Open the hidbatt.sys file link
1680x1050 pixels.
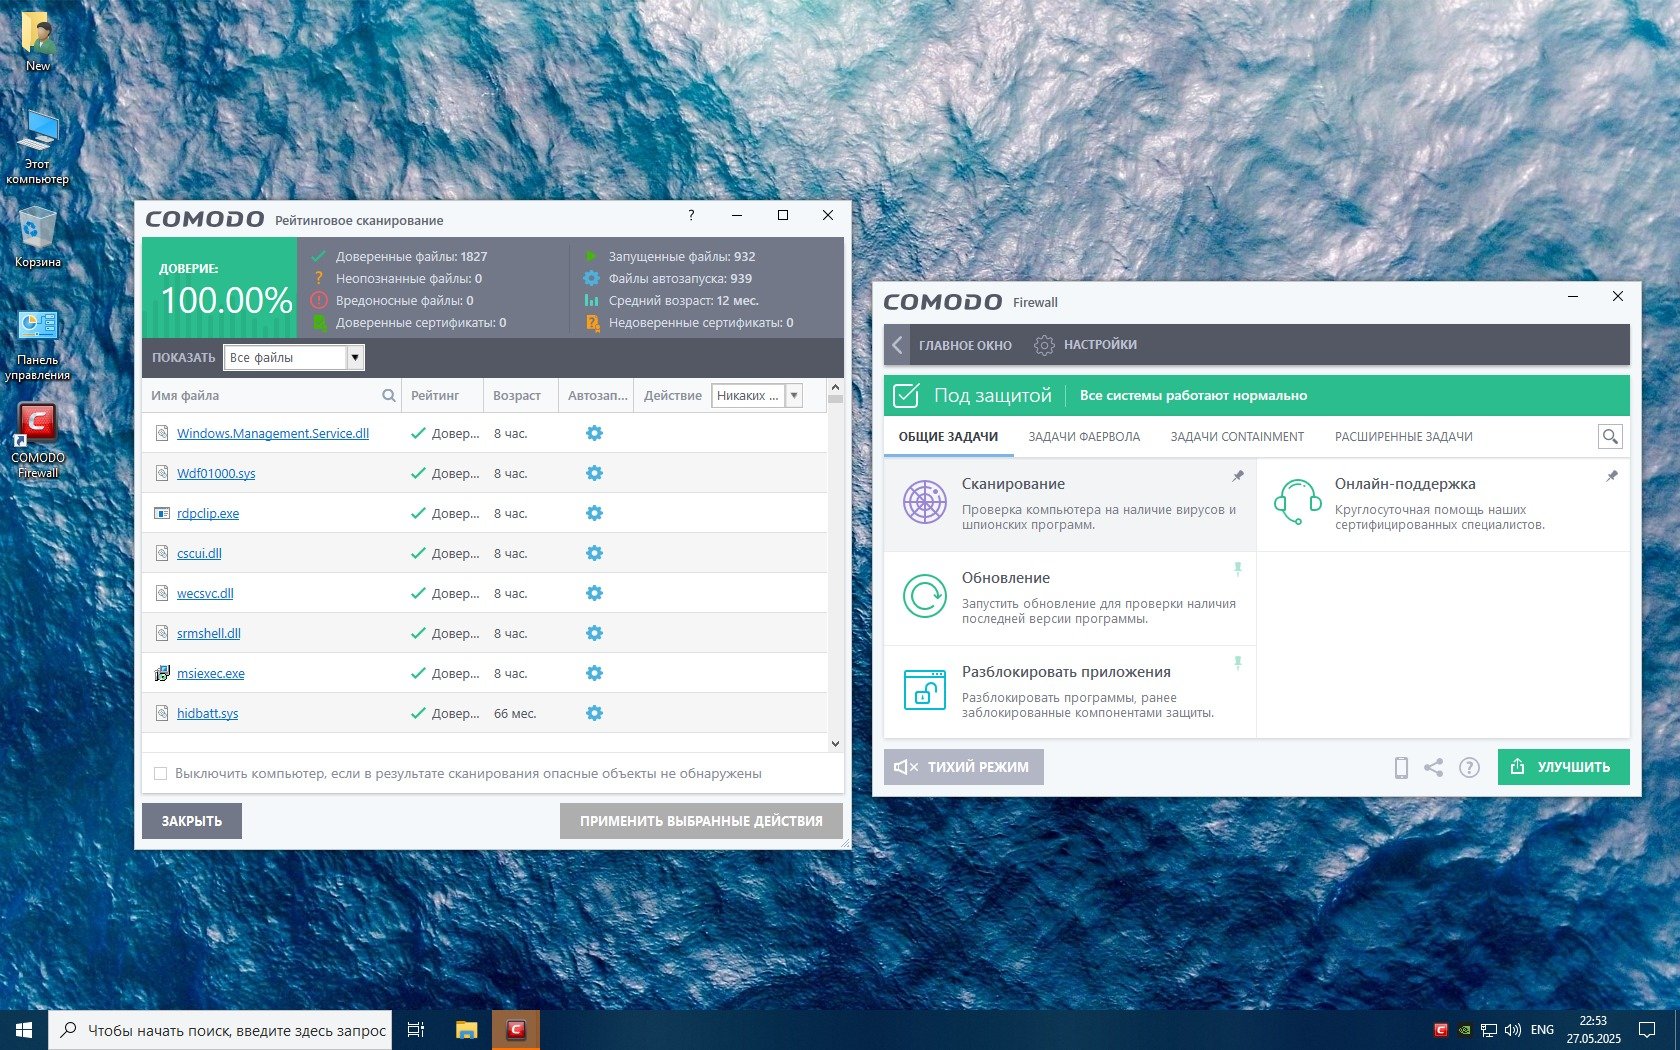[x=207, y=713]
